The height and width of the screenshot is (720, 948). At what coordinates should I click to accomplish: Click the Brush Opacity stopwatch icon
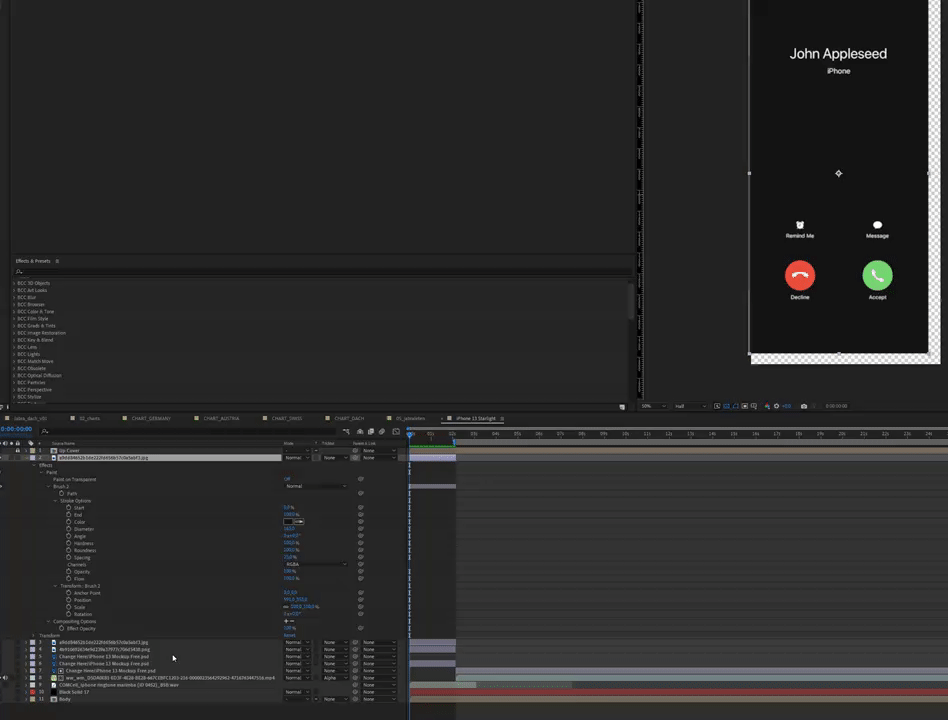pos(69,571)
